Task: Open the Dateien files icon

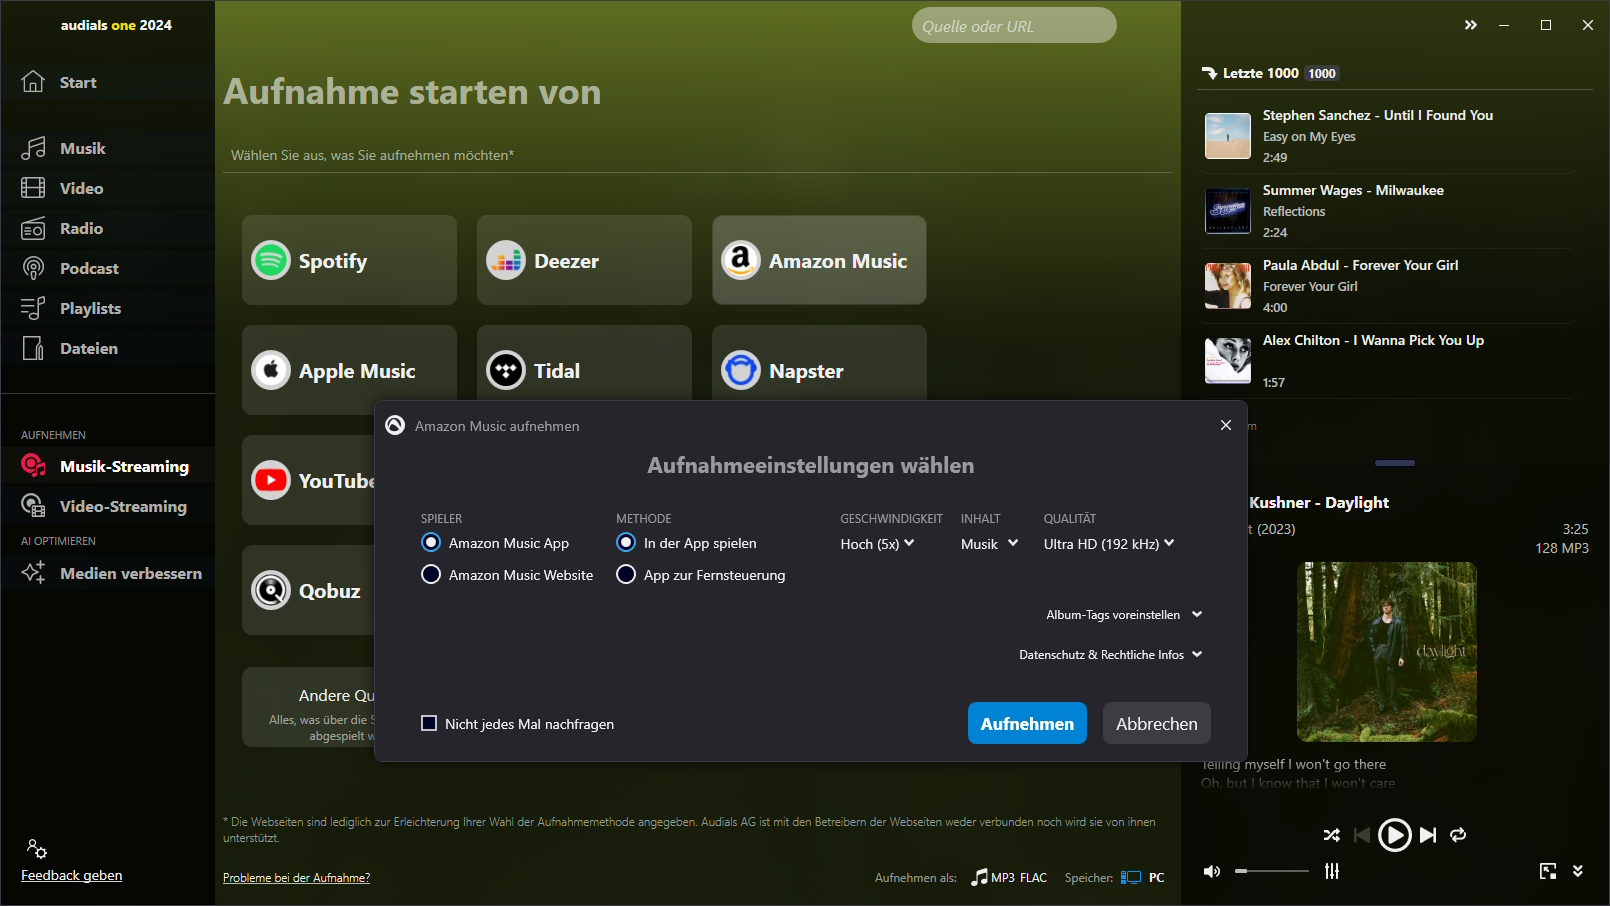Action: point(33,348)
